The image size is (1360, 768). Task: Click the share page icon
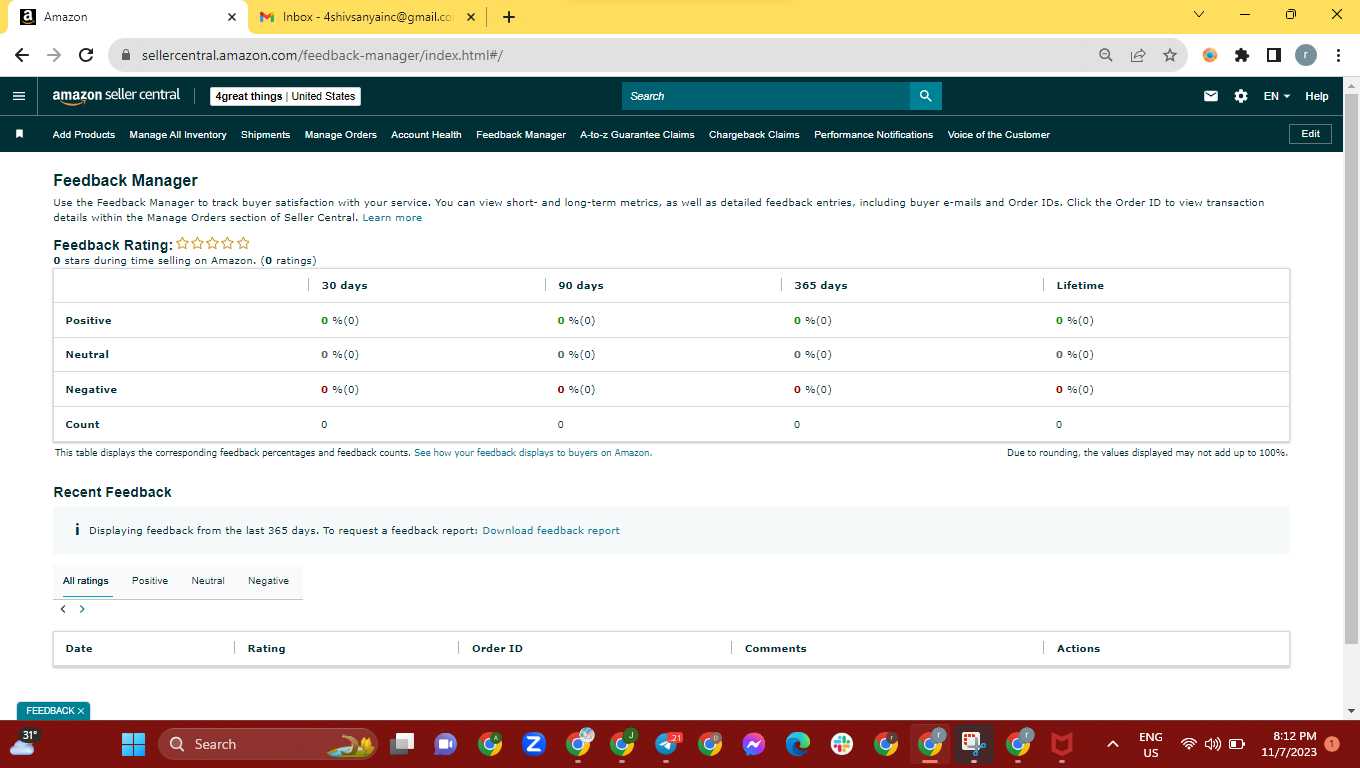[1138, 56]
